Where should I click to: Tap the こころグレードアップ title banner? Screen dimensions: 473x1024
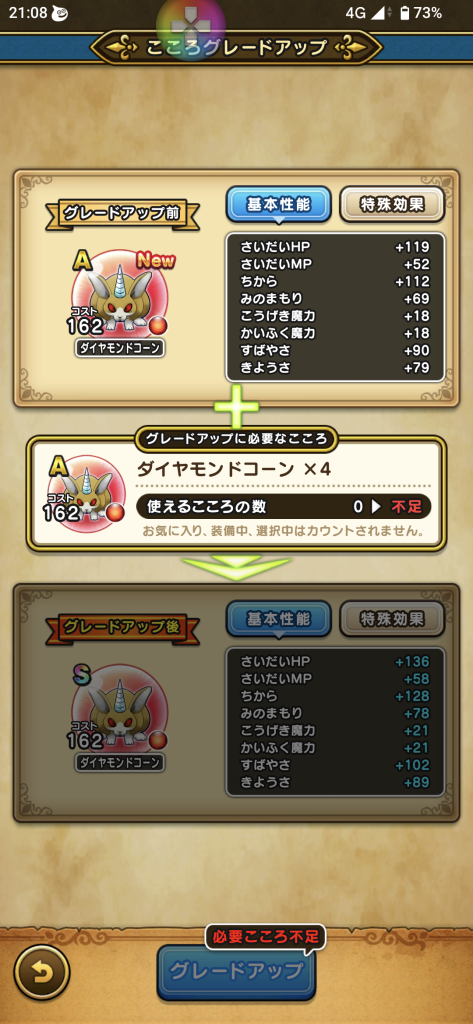point(236,48)
